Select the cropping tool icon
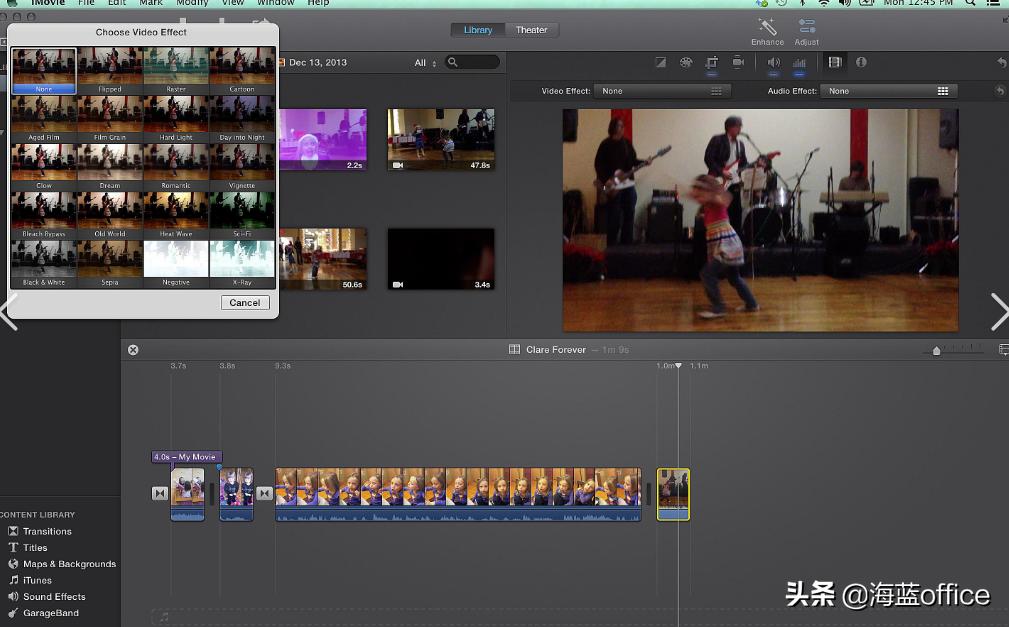Viewport: 1009px width, 627px height. [x=712, y=63]
